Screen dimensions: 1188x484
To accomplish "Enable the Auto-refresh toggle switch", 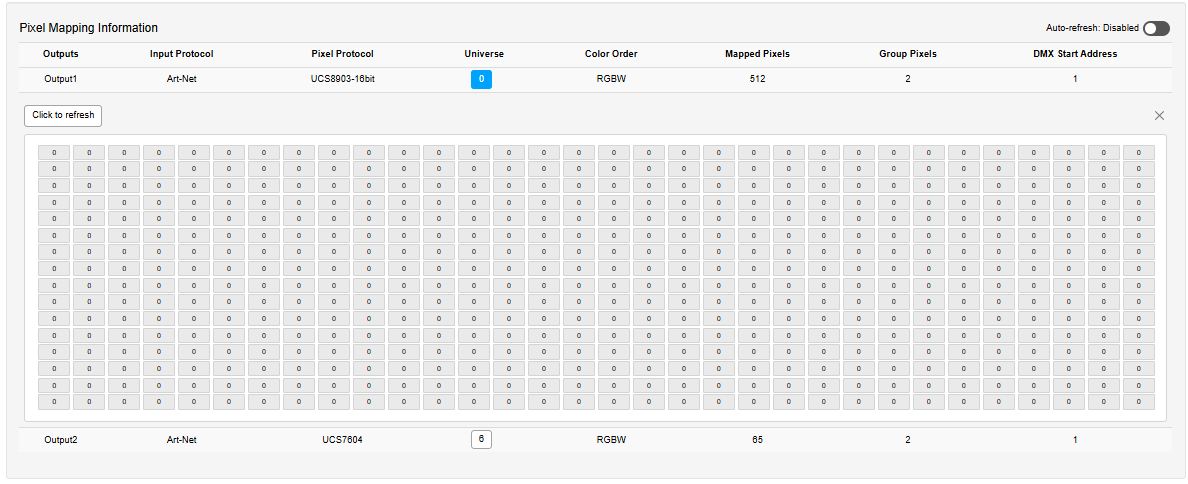I will (1156, 28).
